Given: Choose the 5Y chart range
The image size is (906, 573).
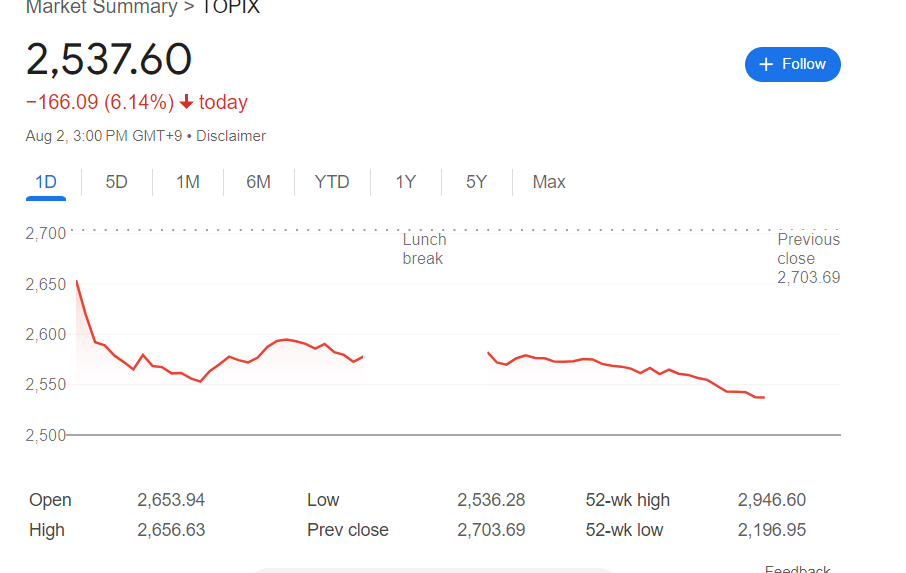Looking at the screenshot, I should (x=476, y=182).
